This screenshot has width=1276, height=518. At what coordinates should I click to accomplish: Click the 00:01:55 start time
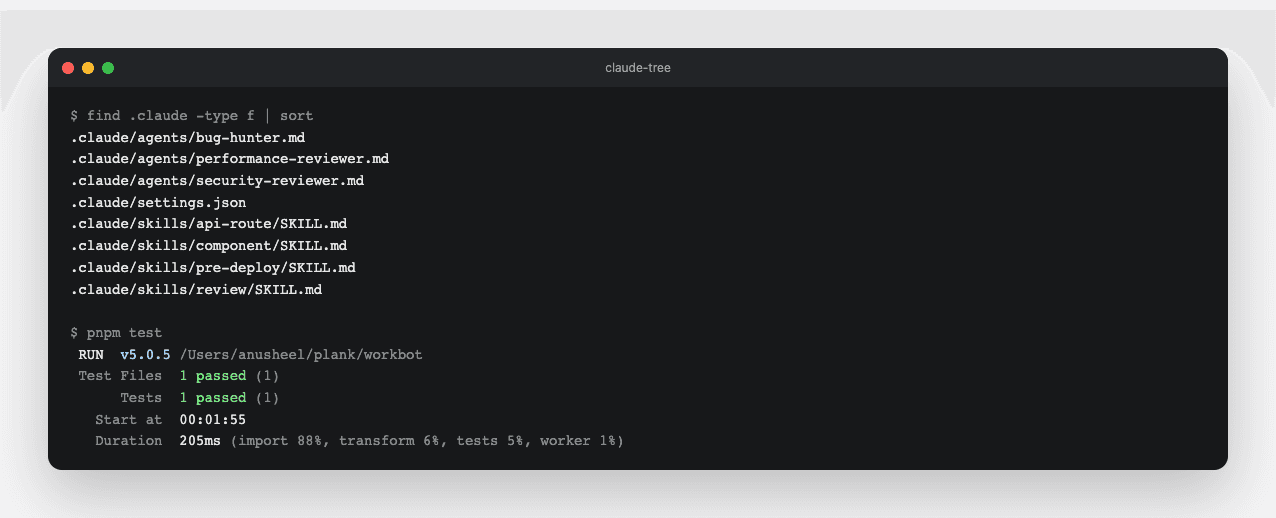coord(213,420)
